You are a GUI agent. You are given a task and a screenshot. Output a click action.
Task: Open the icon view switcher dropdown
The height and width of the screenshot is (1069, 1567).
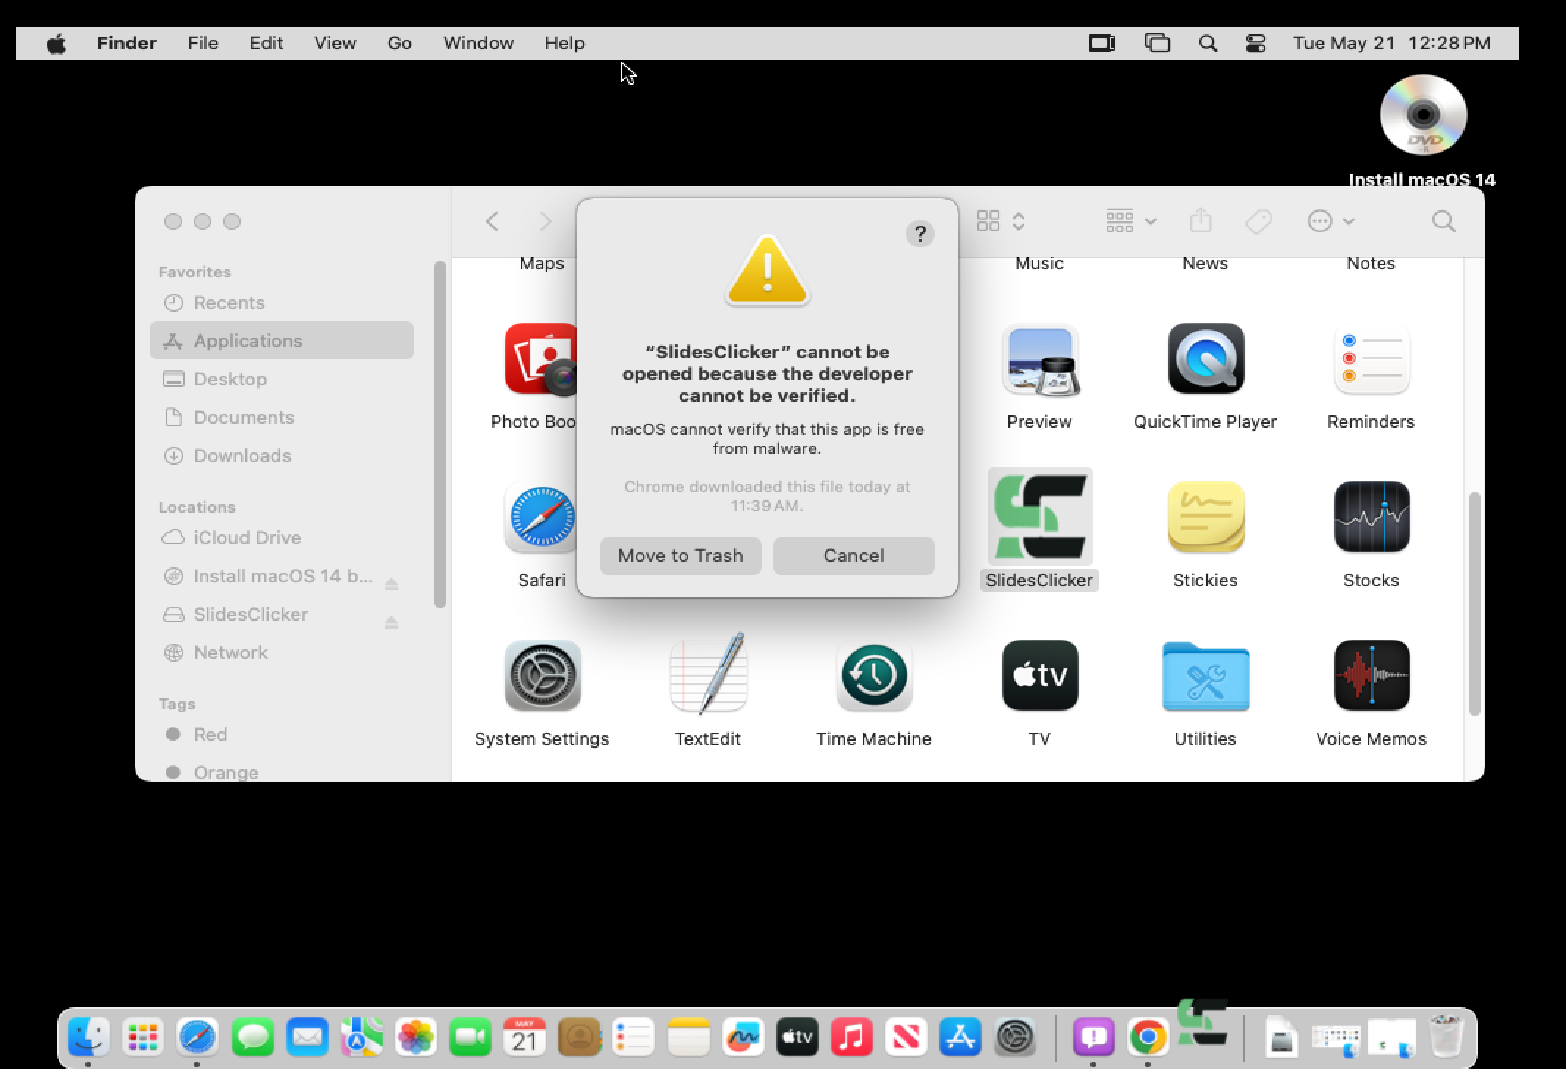[1001, 221]
